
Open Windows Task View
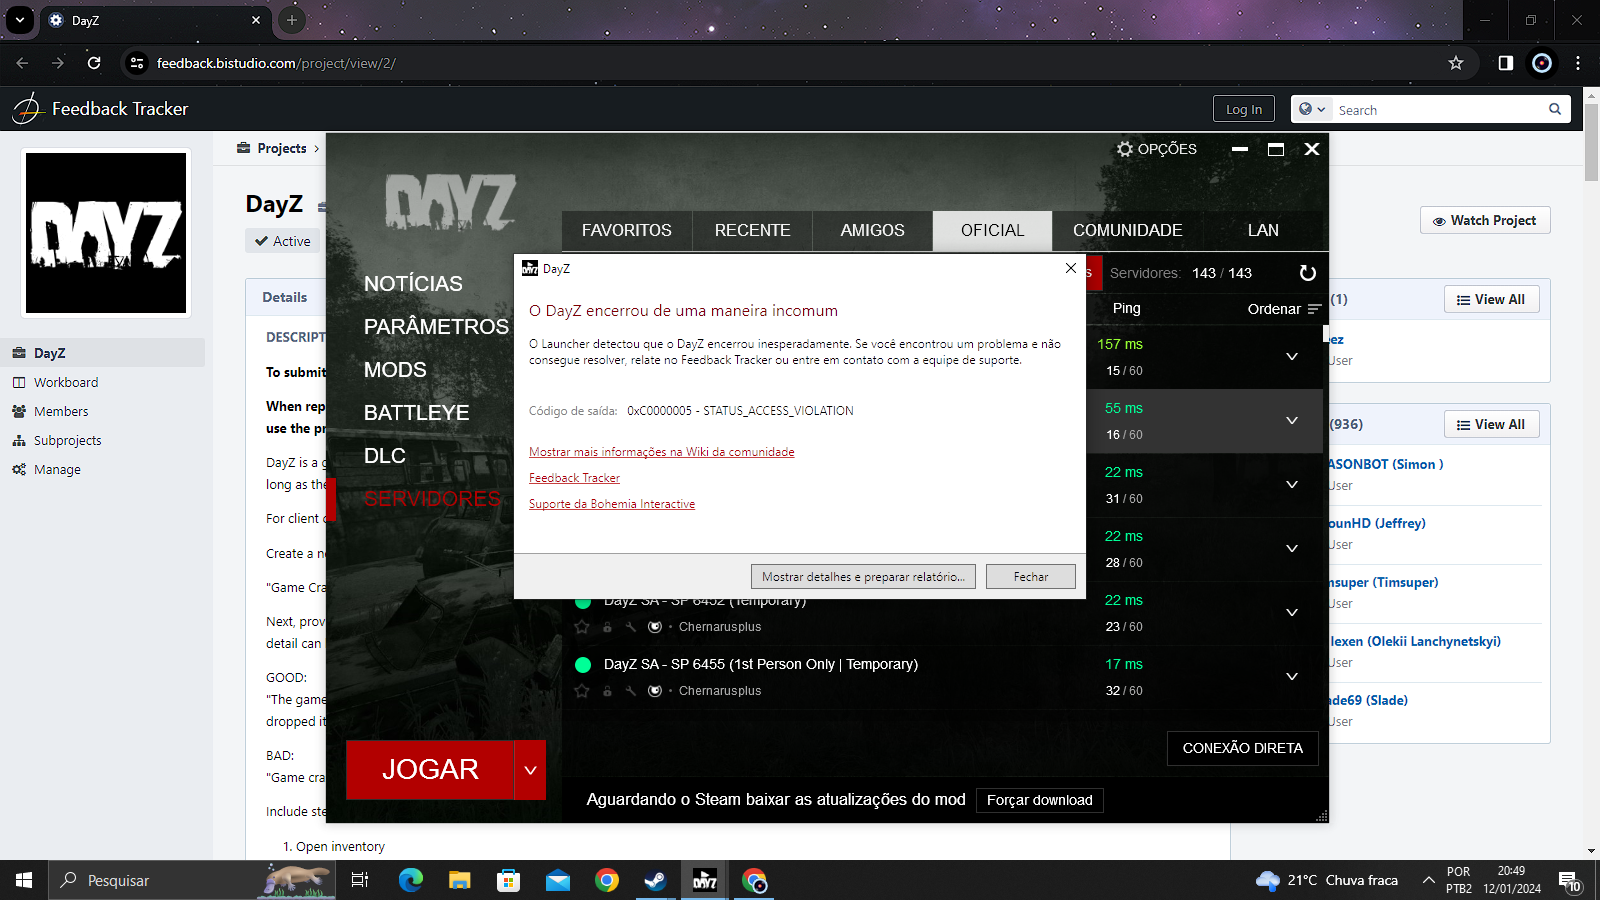(x=360, y=881)
